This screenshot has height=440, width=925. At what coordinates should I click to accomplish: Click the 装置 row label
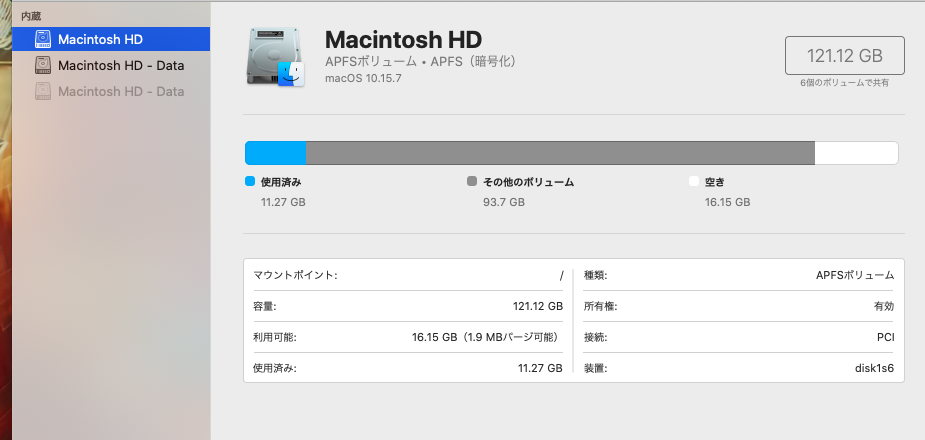(x=595, y=369)
